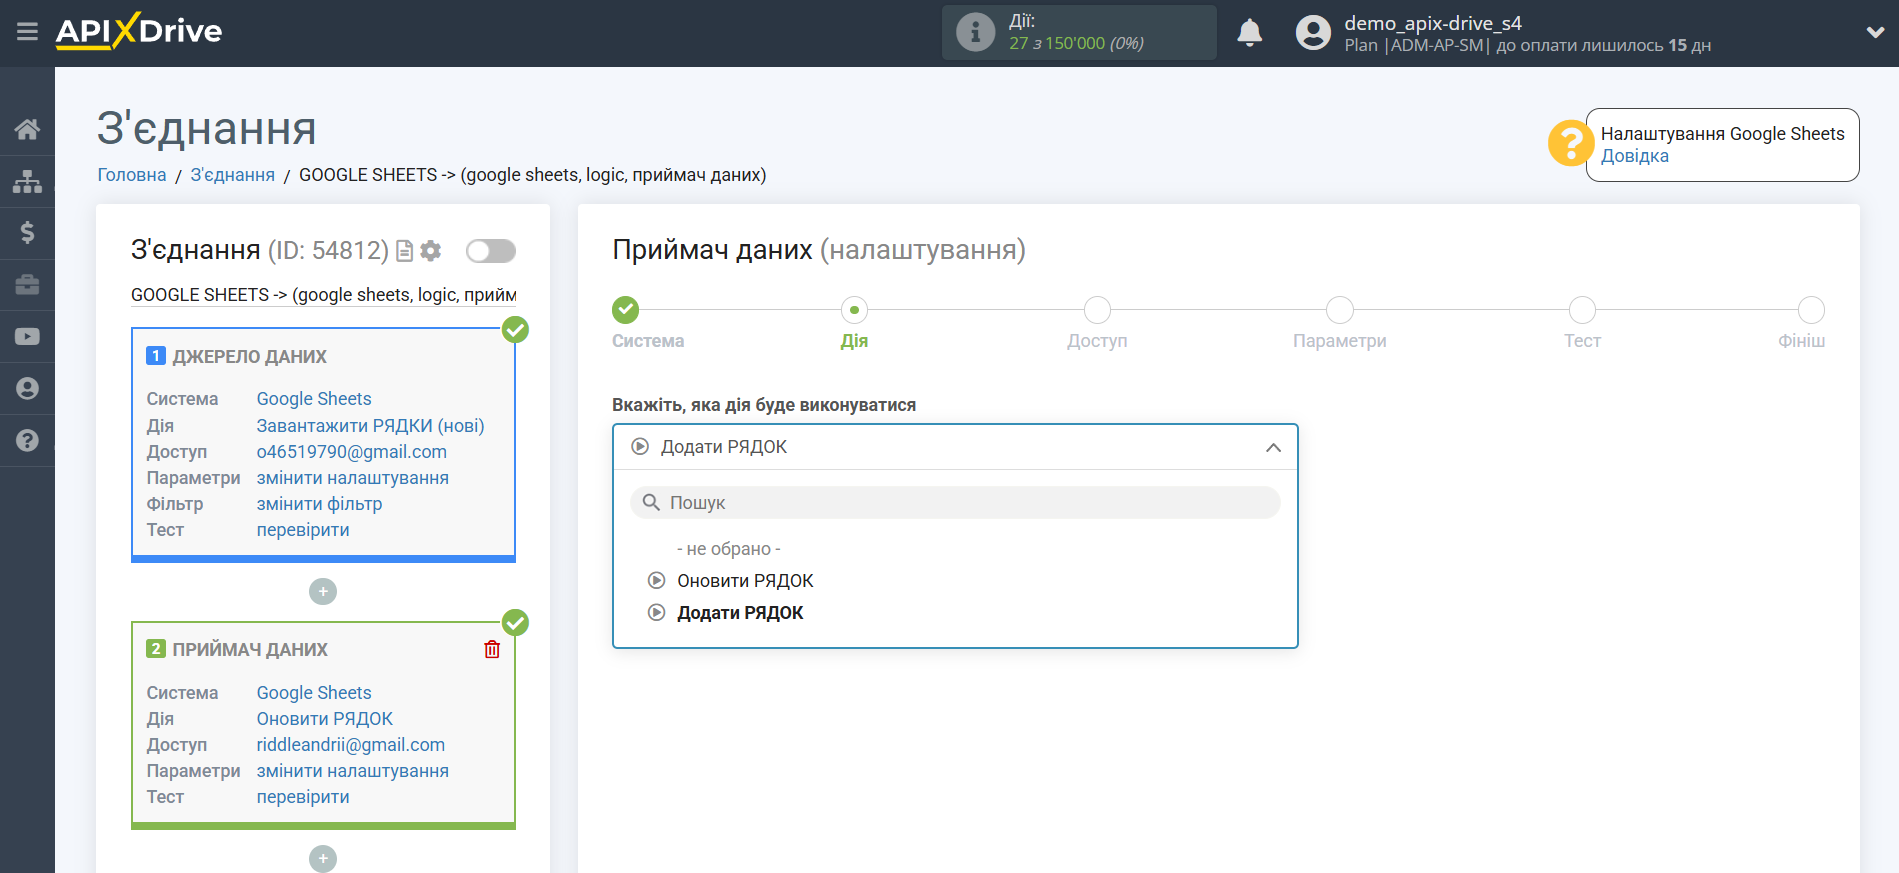Click source 'перевірити' test link

click(303, 529)
